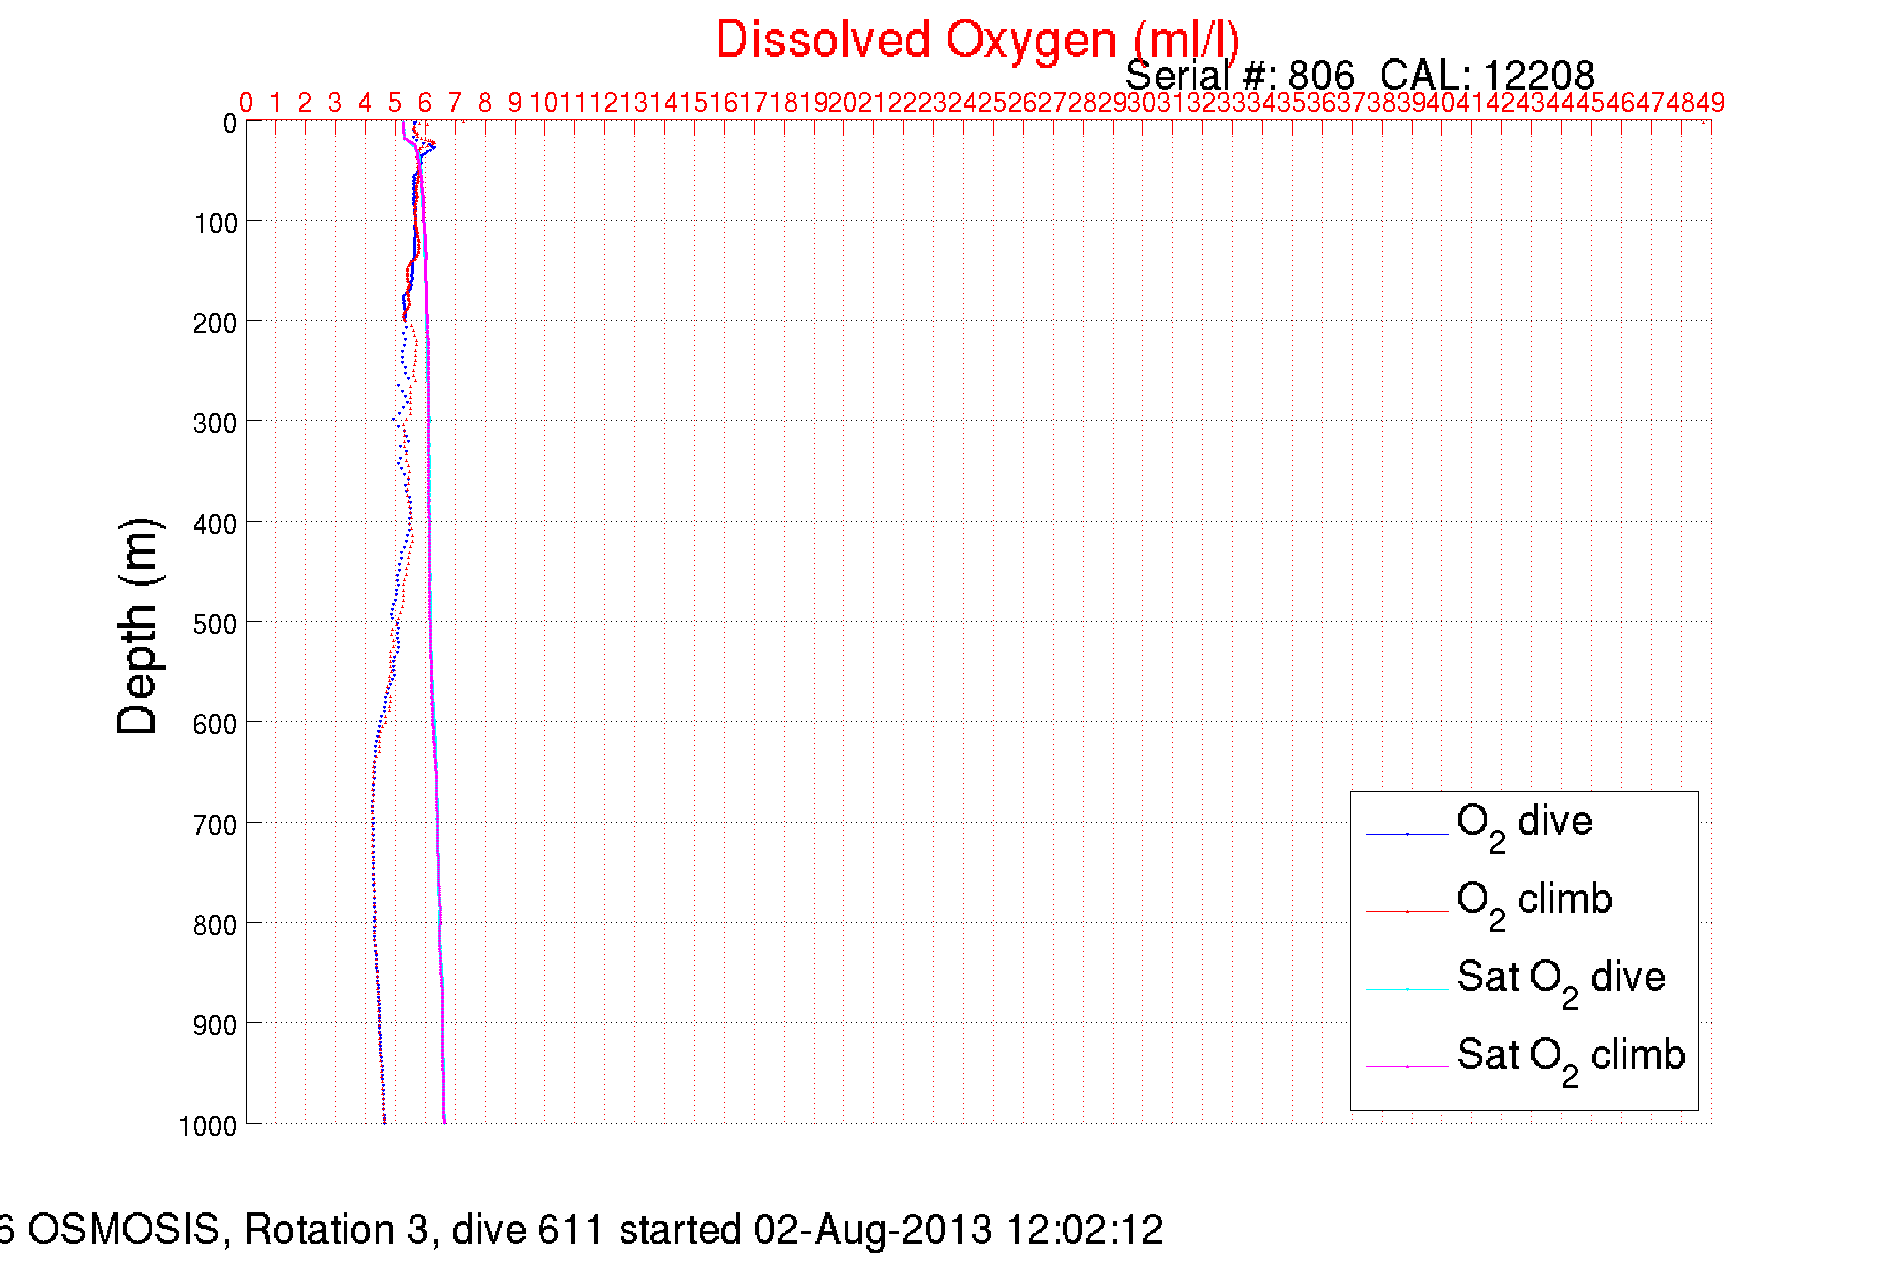
Task: Select the Serial #: 806 CAL text
Action: (x=1358, y=76)
